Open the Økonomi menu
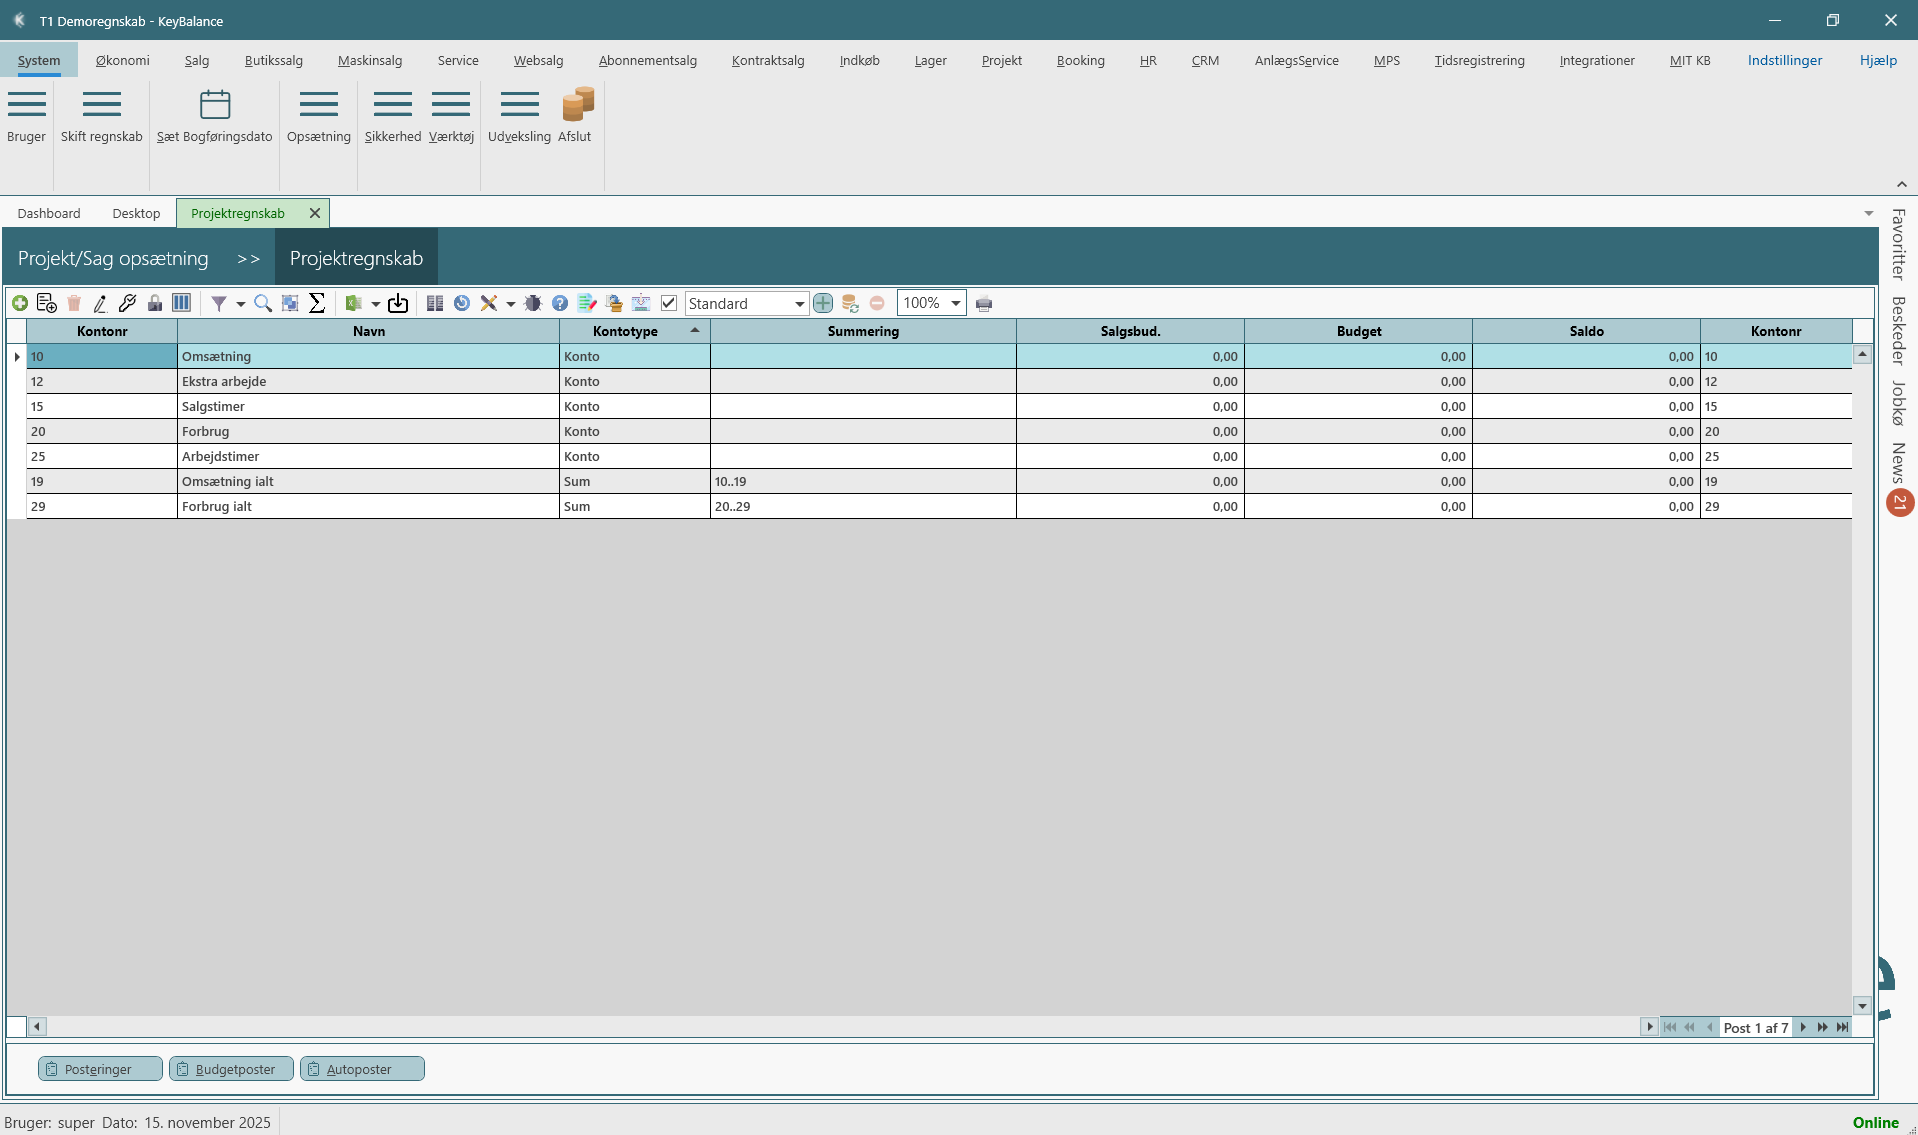Viewport: 1918px width, 1135px height. 122,60
